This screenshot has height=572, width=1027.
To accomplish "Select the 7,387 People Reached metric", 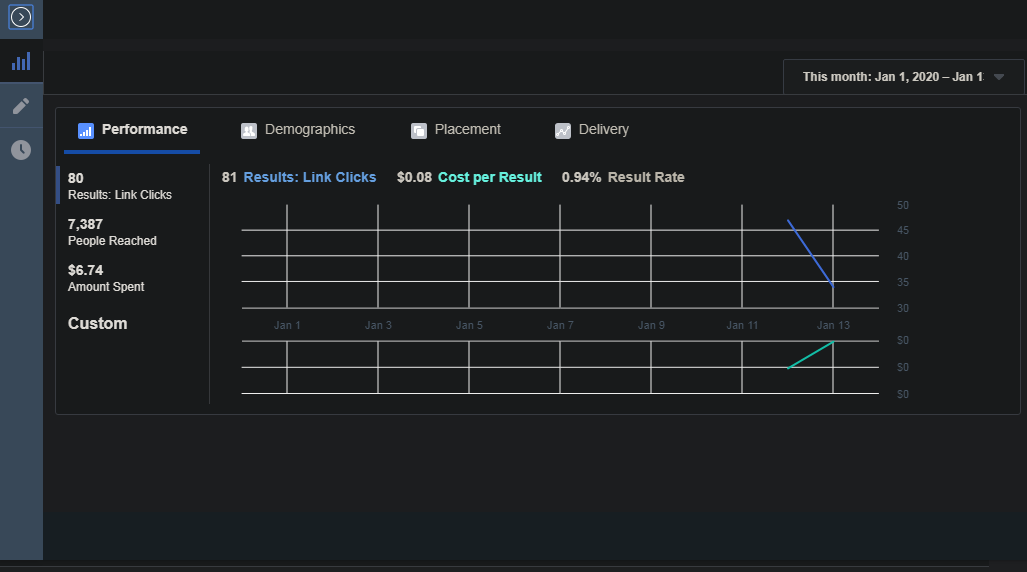I will coord(112,232).
